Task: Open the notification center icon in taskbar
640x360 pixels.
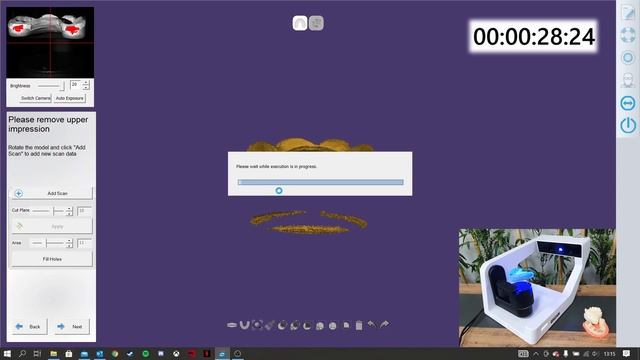Action: [x=627, y=353]
